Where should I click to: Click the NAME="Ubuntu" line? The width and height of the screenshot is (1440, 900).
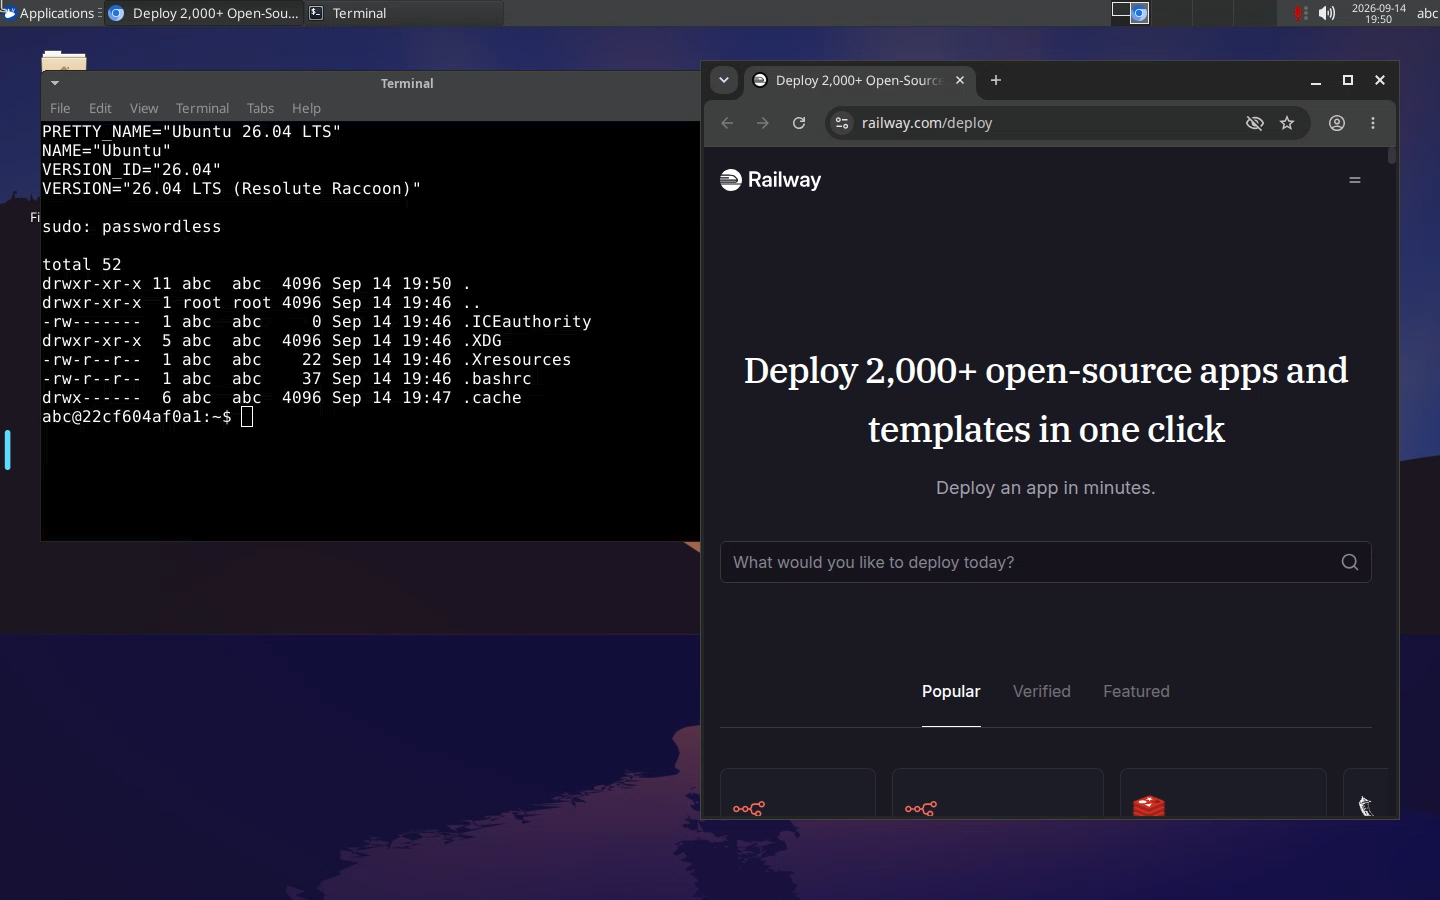[x=107, y=151]
